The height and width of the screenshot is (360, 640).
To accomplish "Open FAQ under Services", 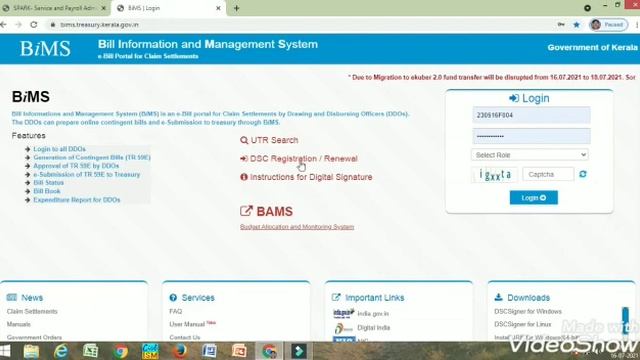I will (176, 311).
